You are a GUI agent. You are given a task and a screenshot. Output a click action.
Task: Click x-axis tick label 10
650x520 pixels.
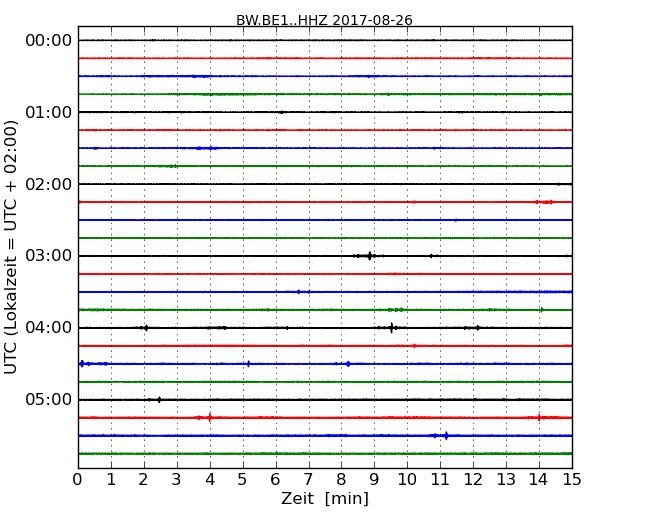407,480
